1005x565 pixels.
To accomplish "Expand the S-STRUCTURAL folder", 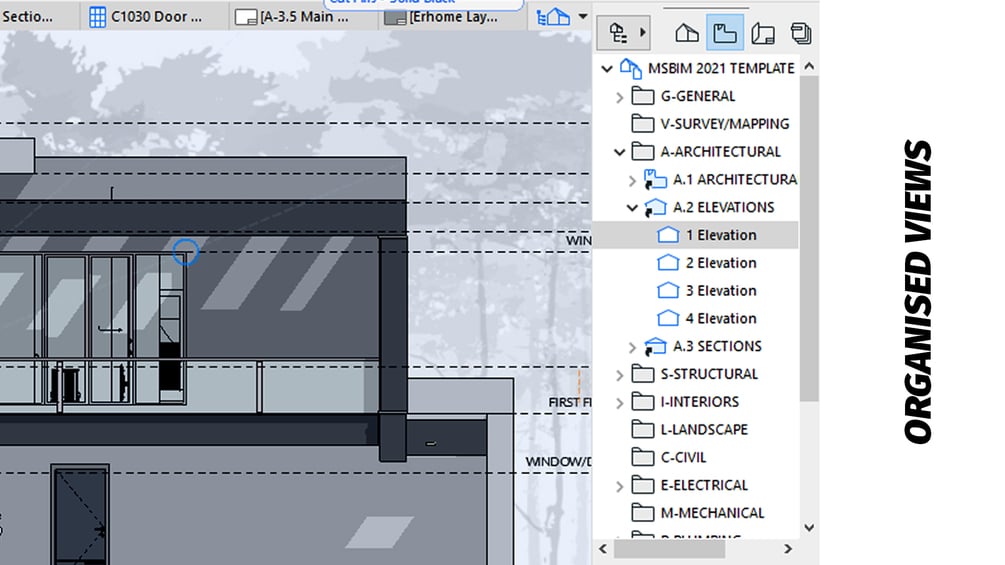I will (x=619, y=375).
